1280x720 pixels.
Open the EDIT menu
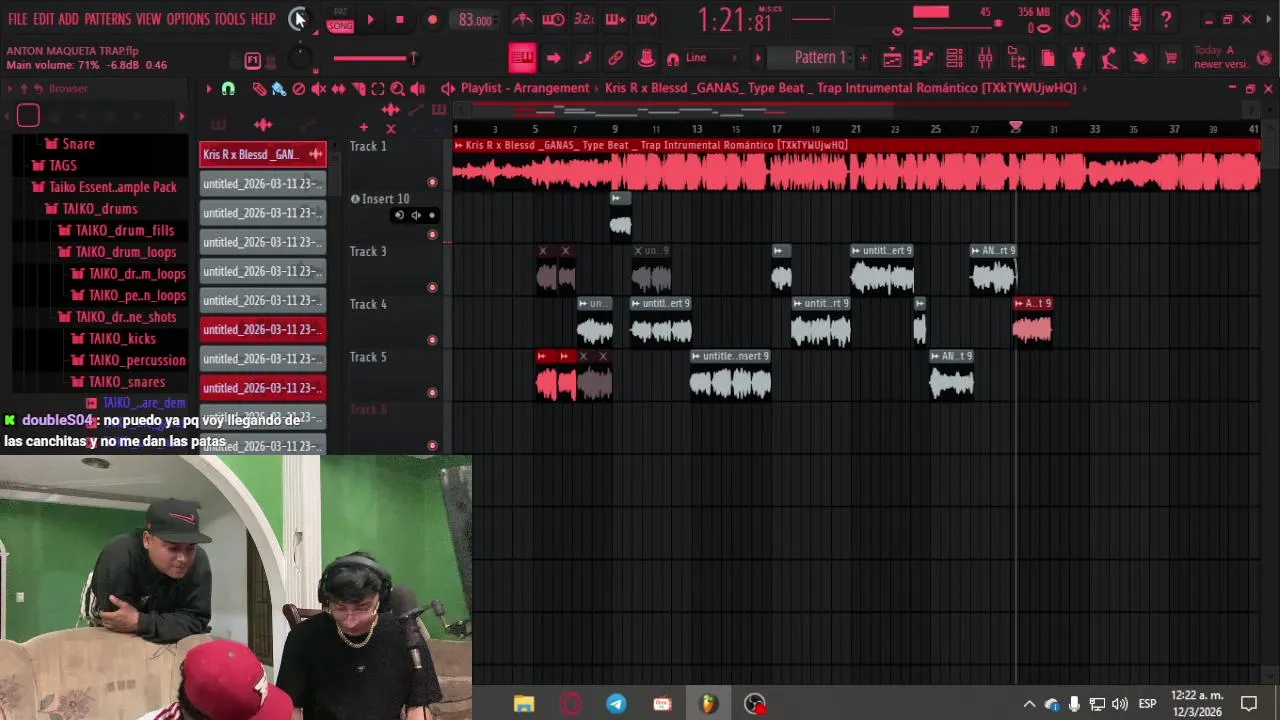click(43, 19)
